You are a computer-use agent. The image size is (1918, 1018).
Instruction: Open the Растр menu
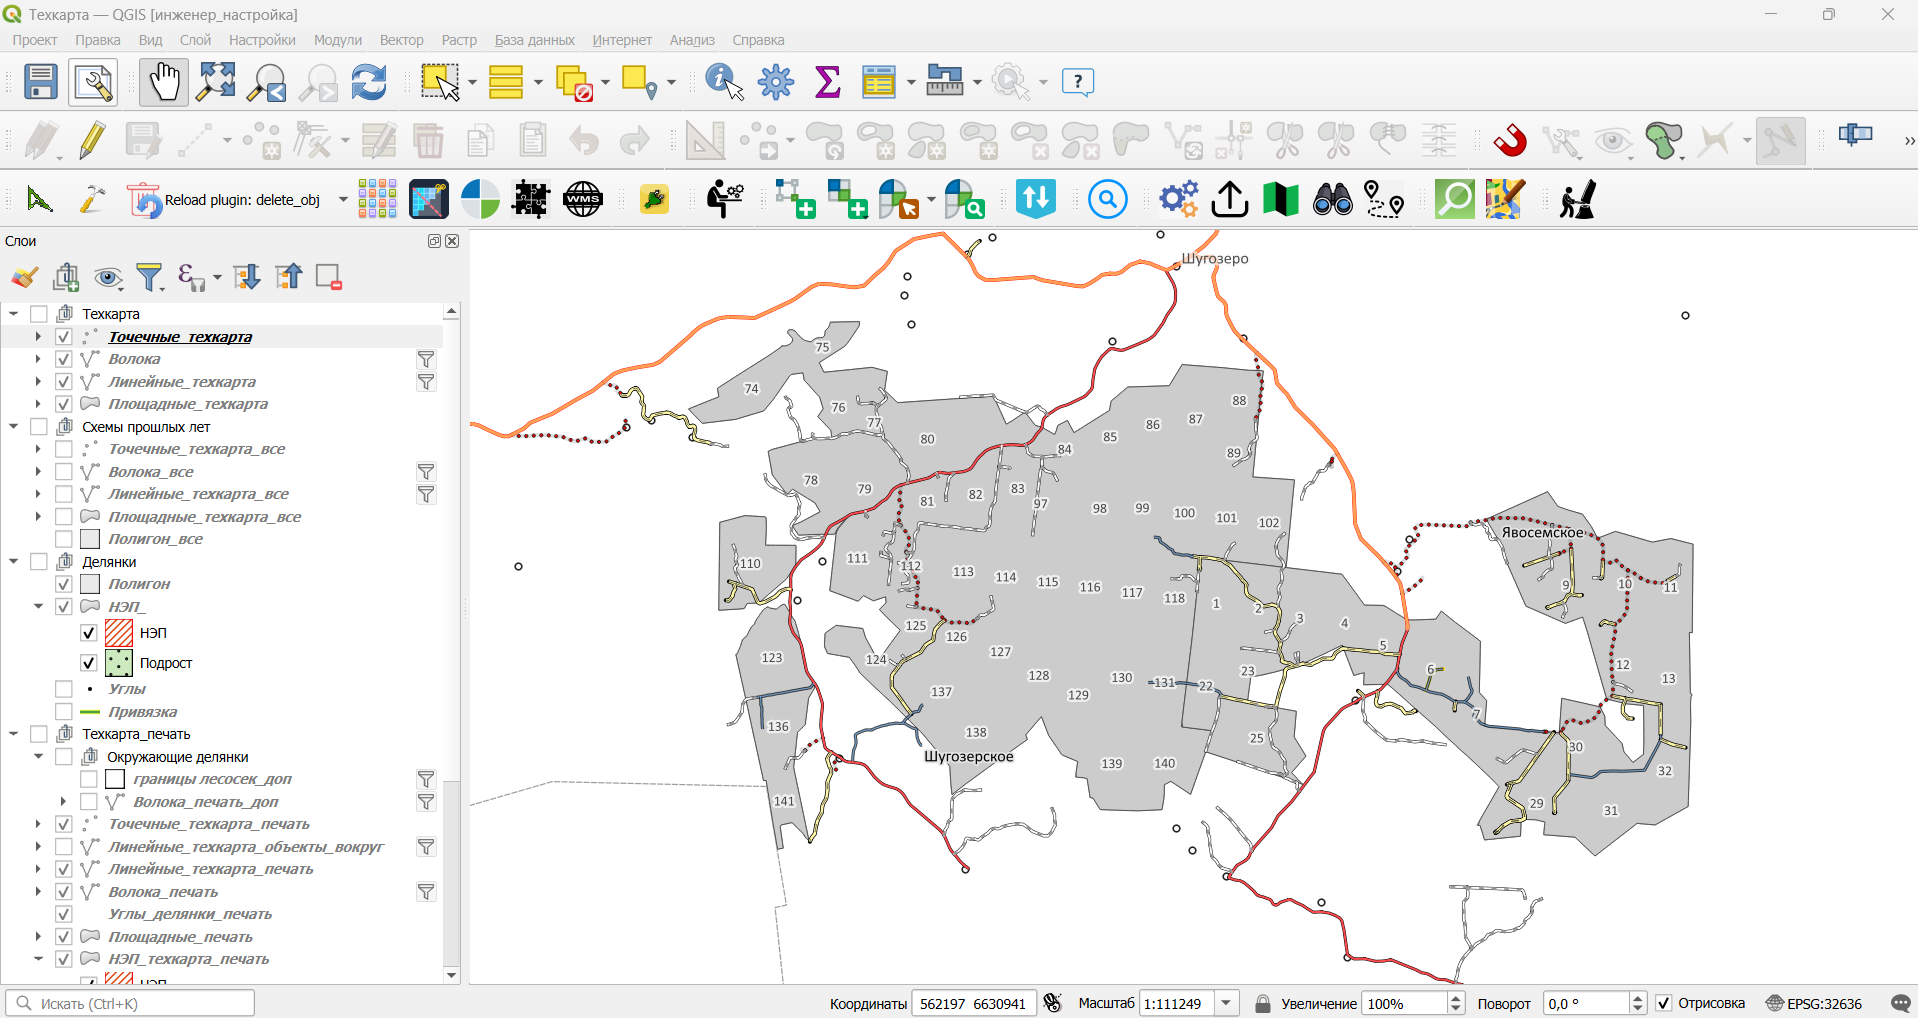point(459,40)
